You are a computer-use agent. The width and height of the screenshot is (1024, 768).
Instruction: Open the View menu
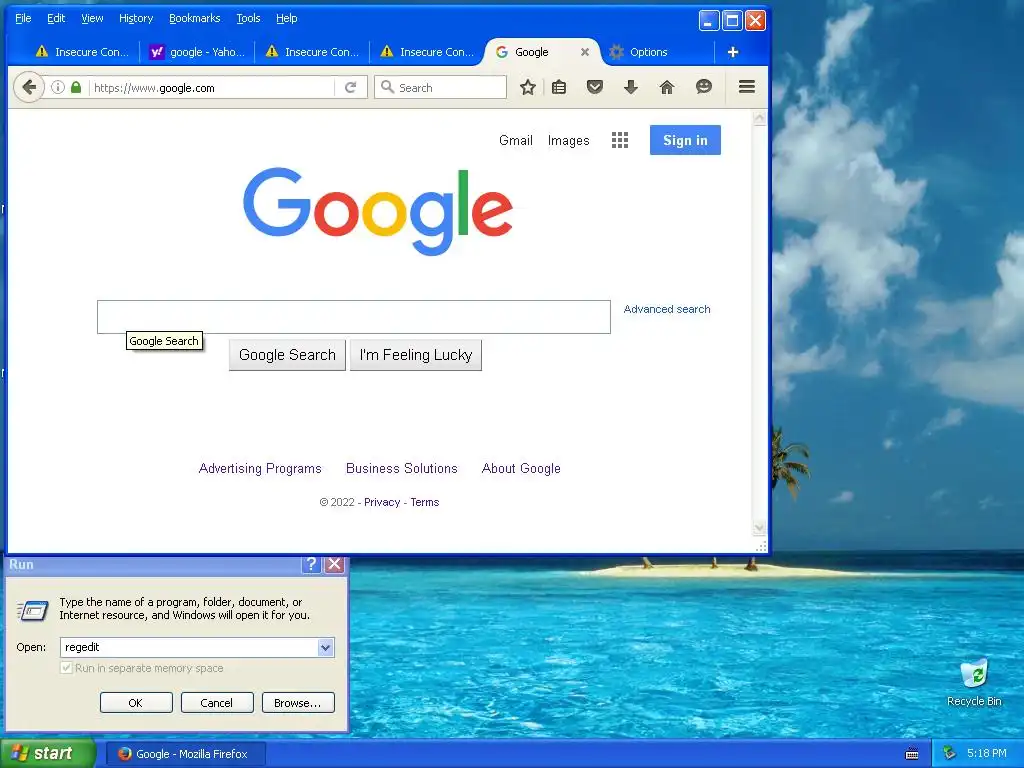[x=92, y=18]
